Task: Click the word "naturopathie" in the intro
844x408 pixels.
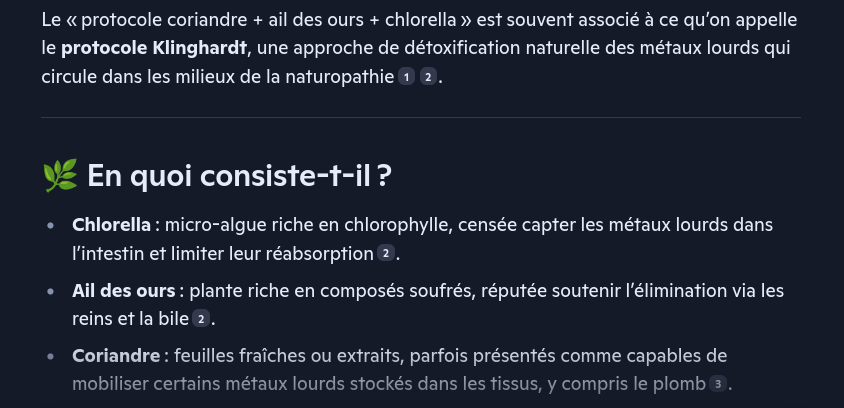Action: [x=340, y=78]
